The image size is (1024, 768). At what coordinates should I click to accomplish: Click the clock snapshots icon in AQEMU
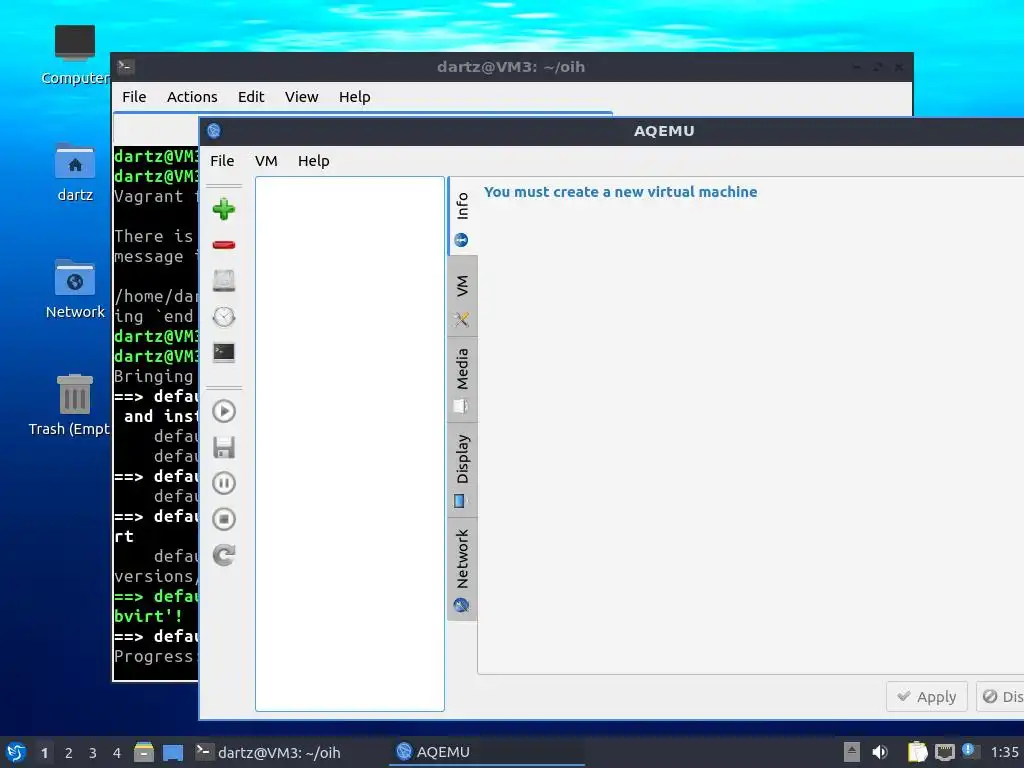tap(223, 317)
